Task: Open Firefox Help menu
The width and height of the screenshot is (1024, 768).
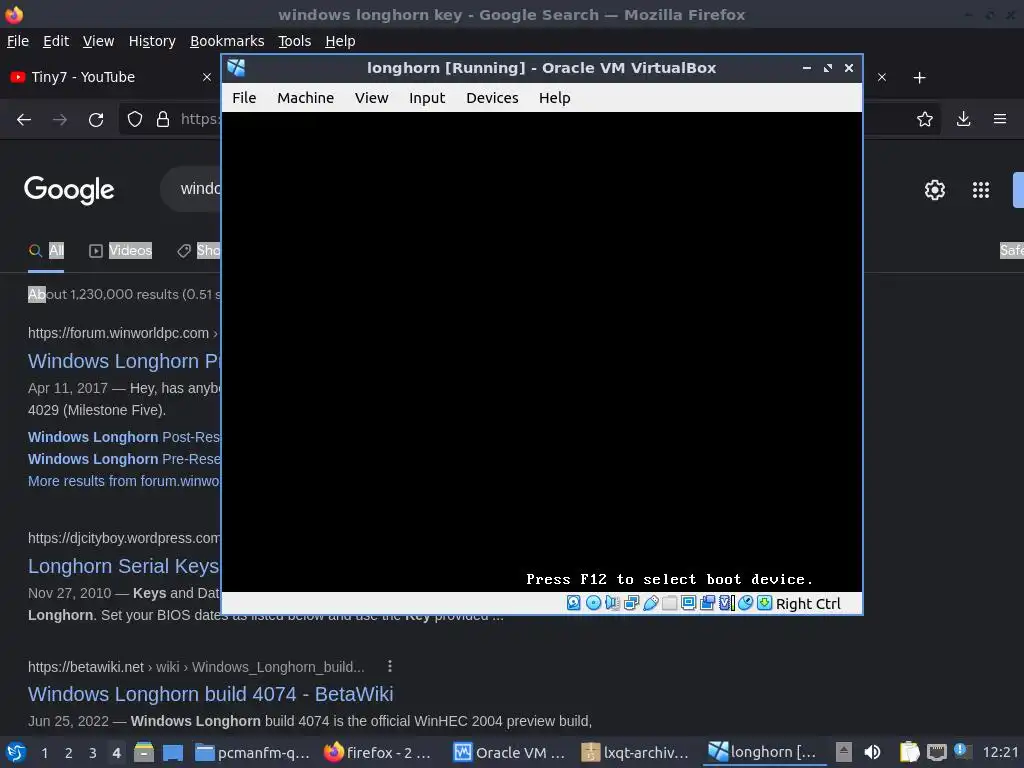Action: pyautogui.click(x=340, y=41)
